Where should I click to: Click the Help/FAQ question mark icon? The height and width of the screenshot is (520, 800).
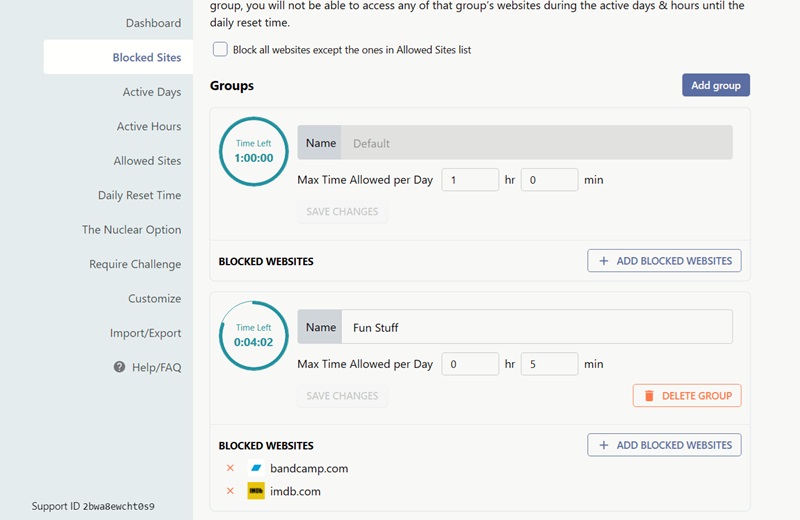point(119,367)
